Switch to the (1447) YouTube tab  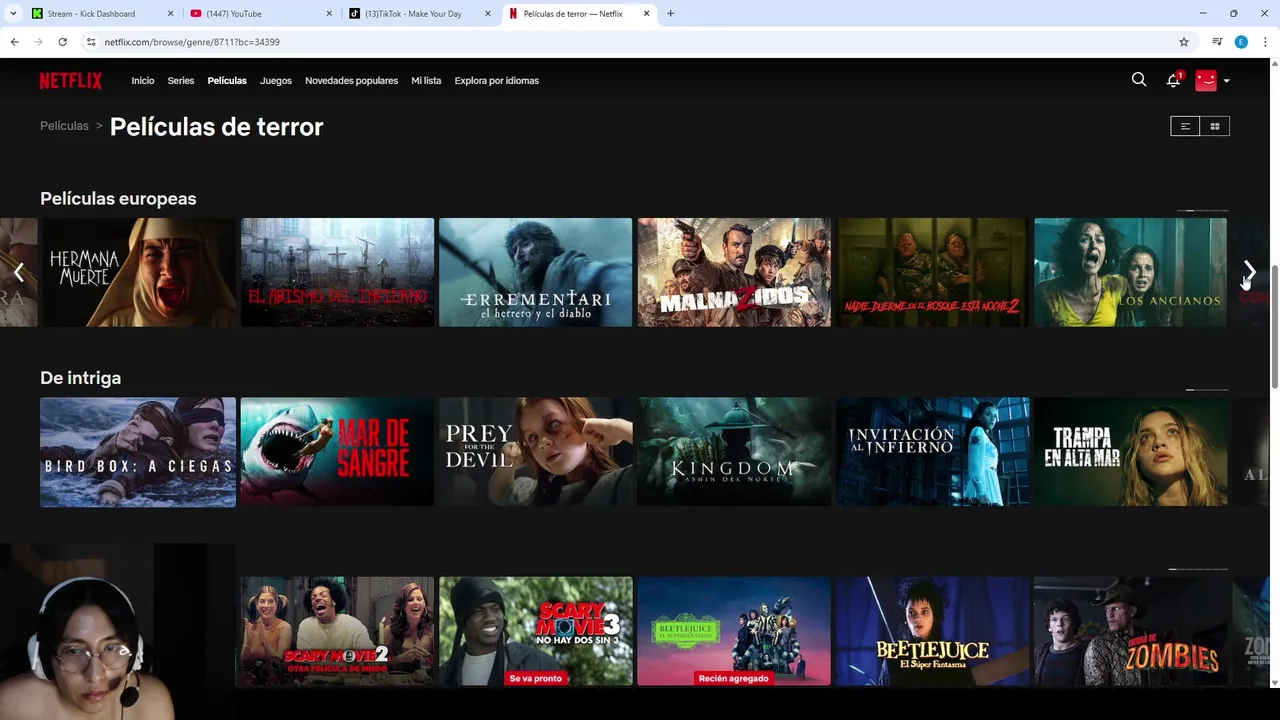pyautogui.click(x=260, y=14)
